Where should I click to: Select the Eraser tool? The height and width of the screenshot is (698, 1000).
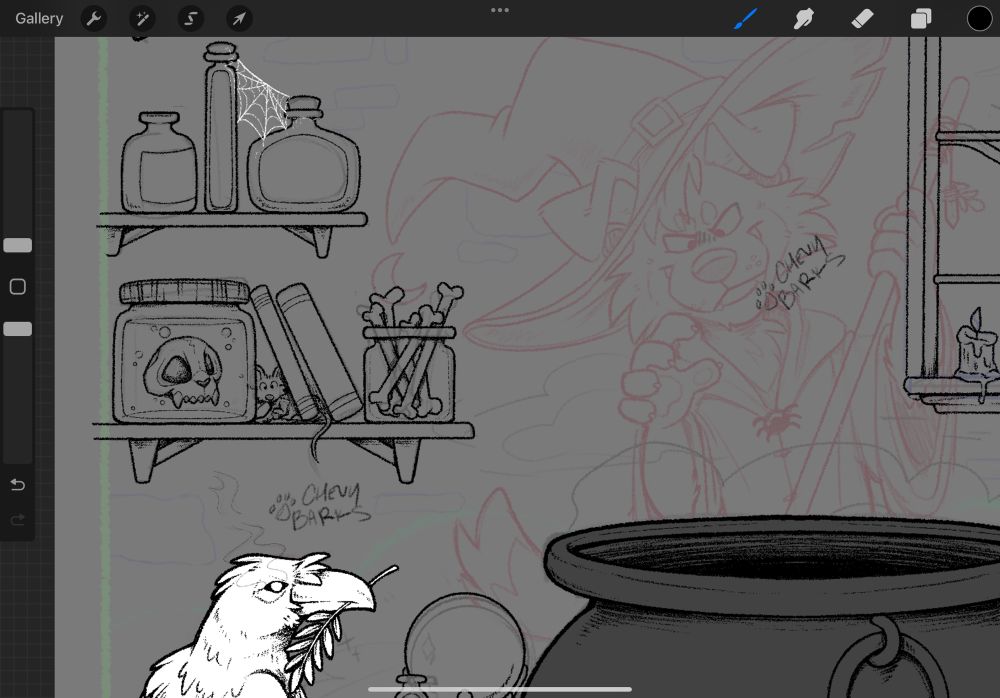[862, 19]
